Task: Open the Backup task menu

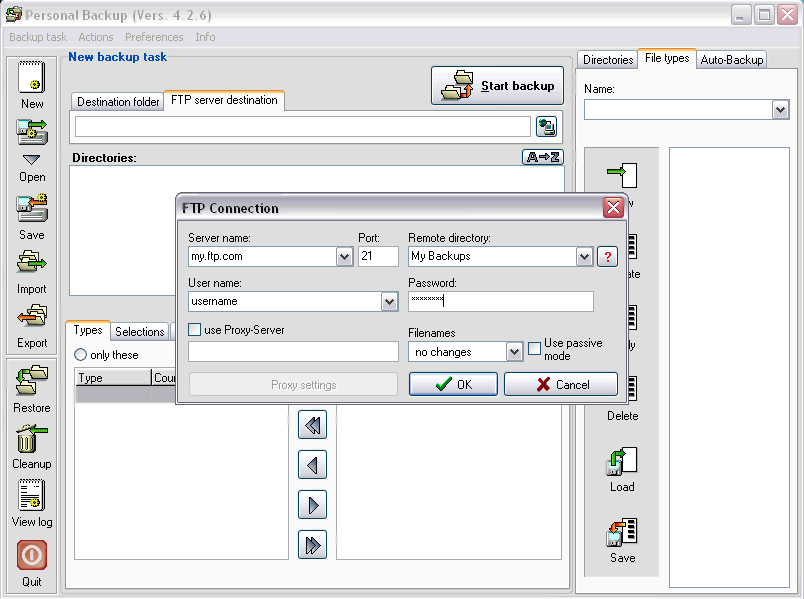Action: pos(38,37)
